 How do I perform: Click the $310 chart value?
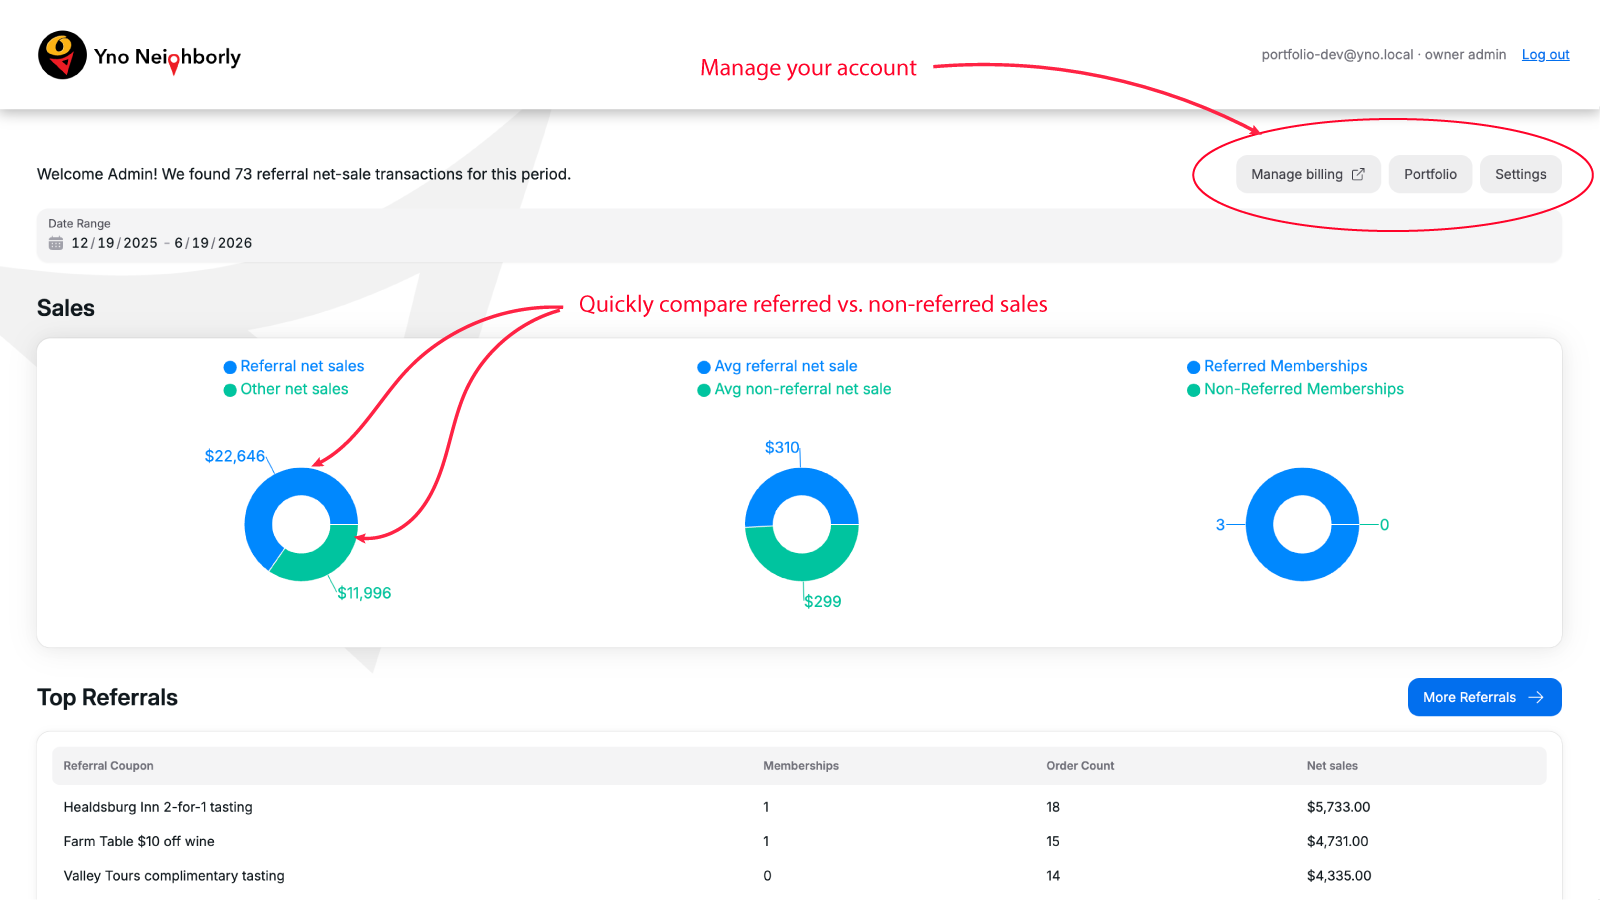(x=782, y=447)
